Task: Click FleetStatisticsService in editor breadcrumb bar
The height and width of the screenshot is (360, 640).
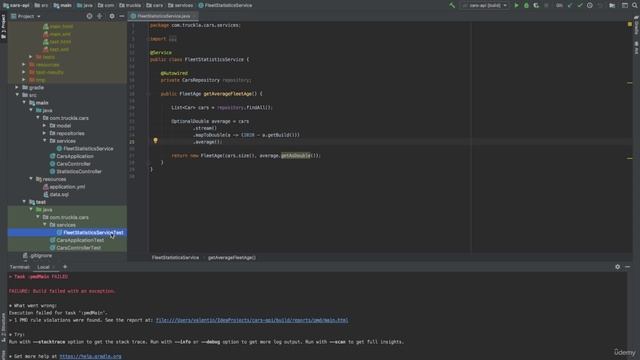Action: pos(175,258)
